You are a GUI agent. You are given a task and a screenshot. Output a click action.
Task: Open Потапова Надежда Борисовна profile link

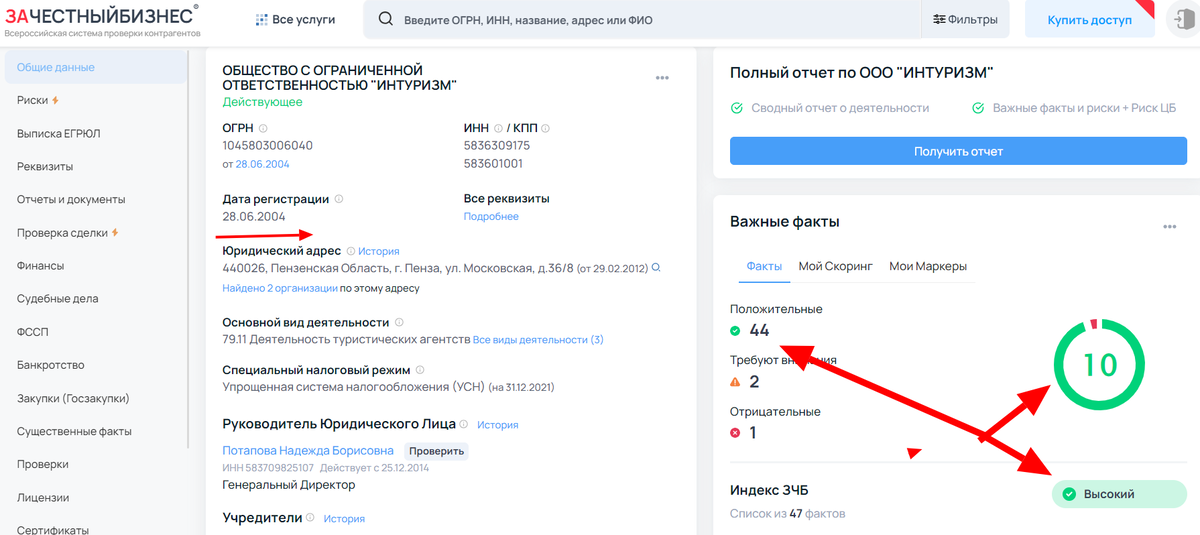pos(308,451)
